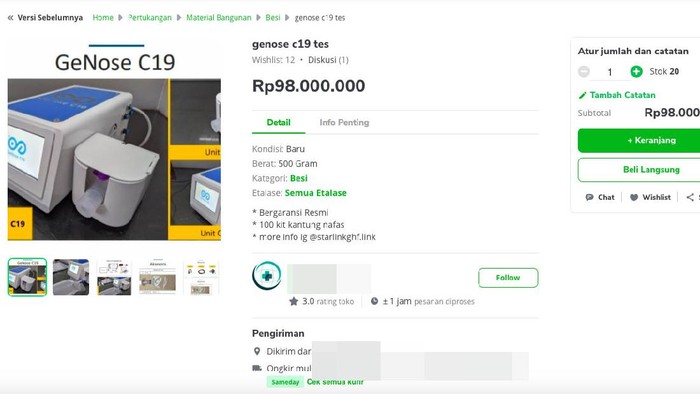700x394 pixels.
Task: Click the grey minus quantity icon
Action: [583, 71]
